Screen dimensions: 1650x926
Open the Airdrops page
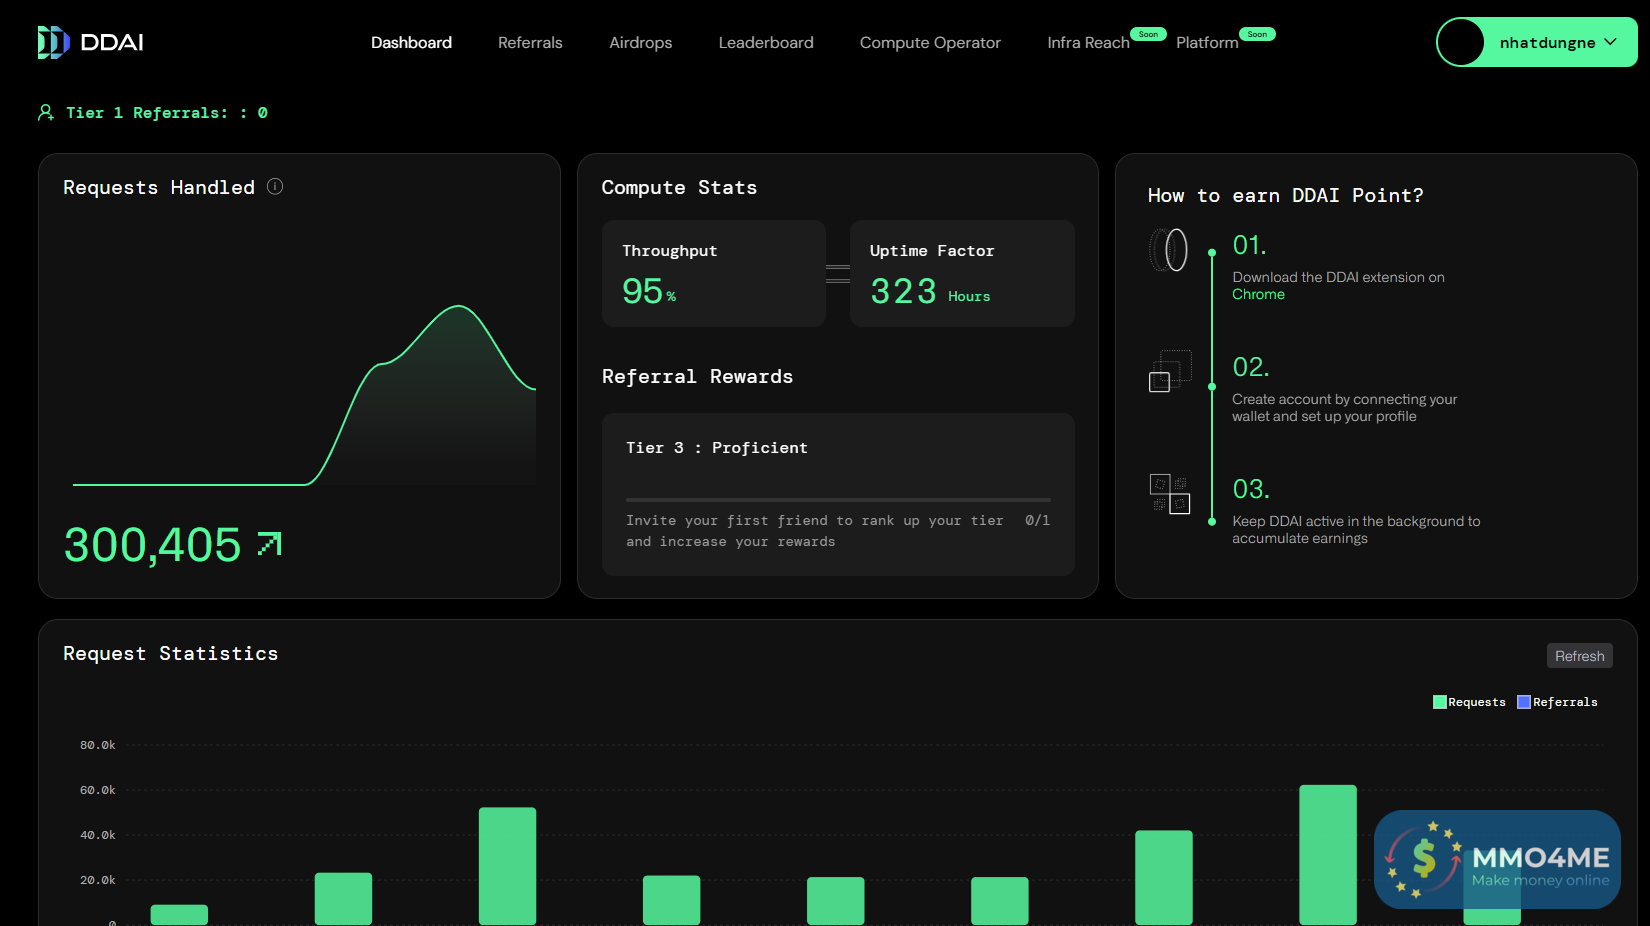tap(640, 42)
